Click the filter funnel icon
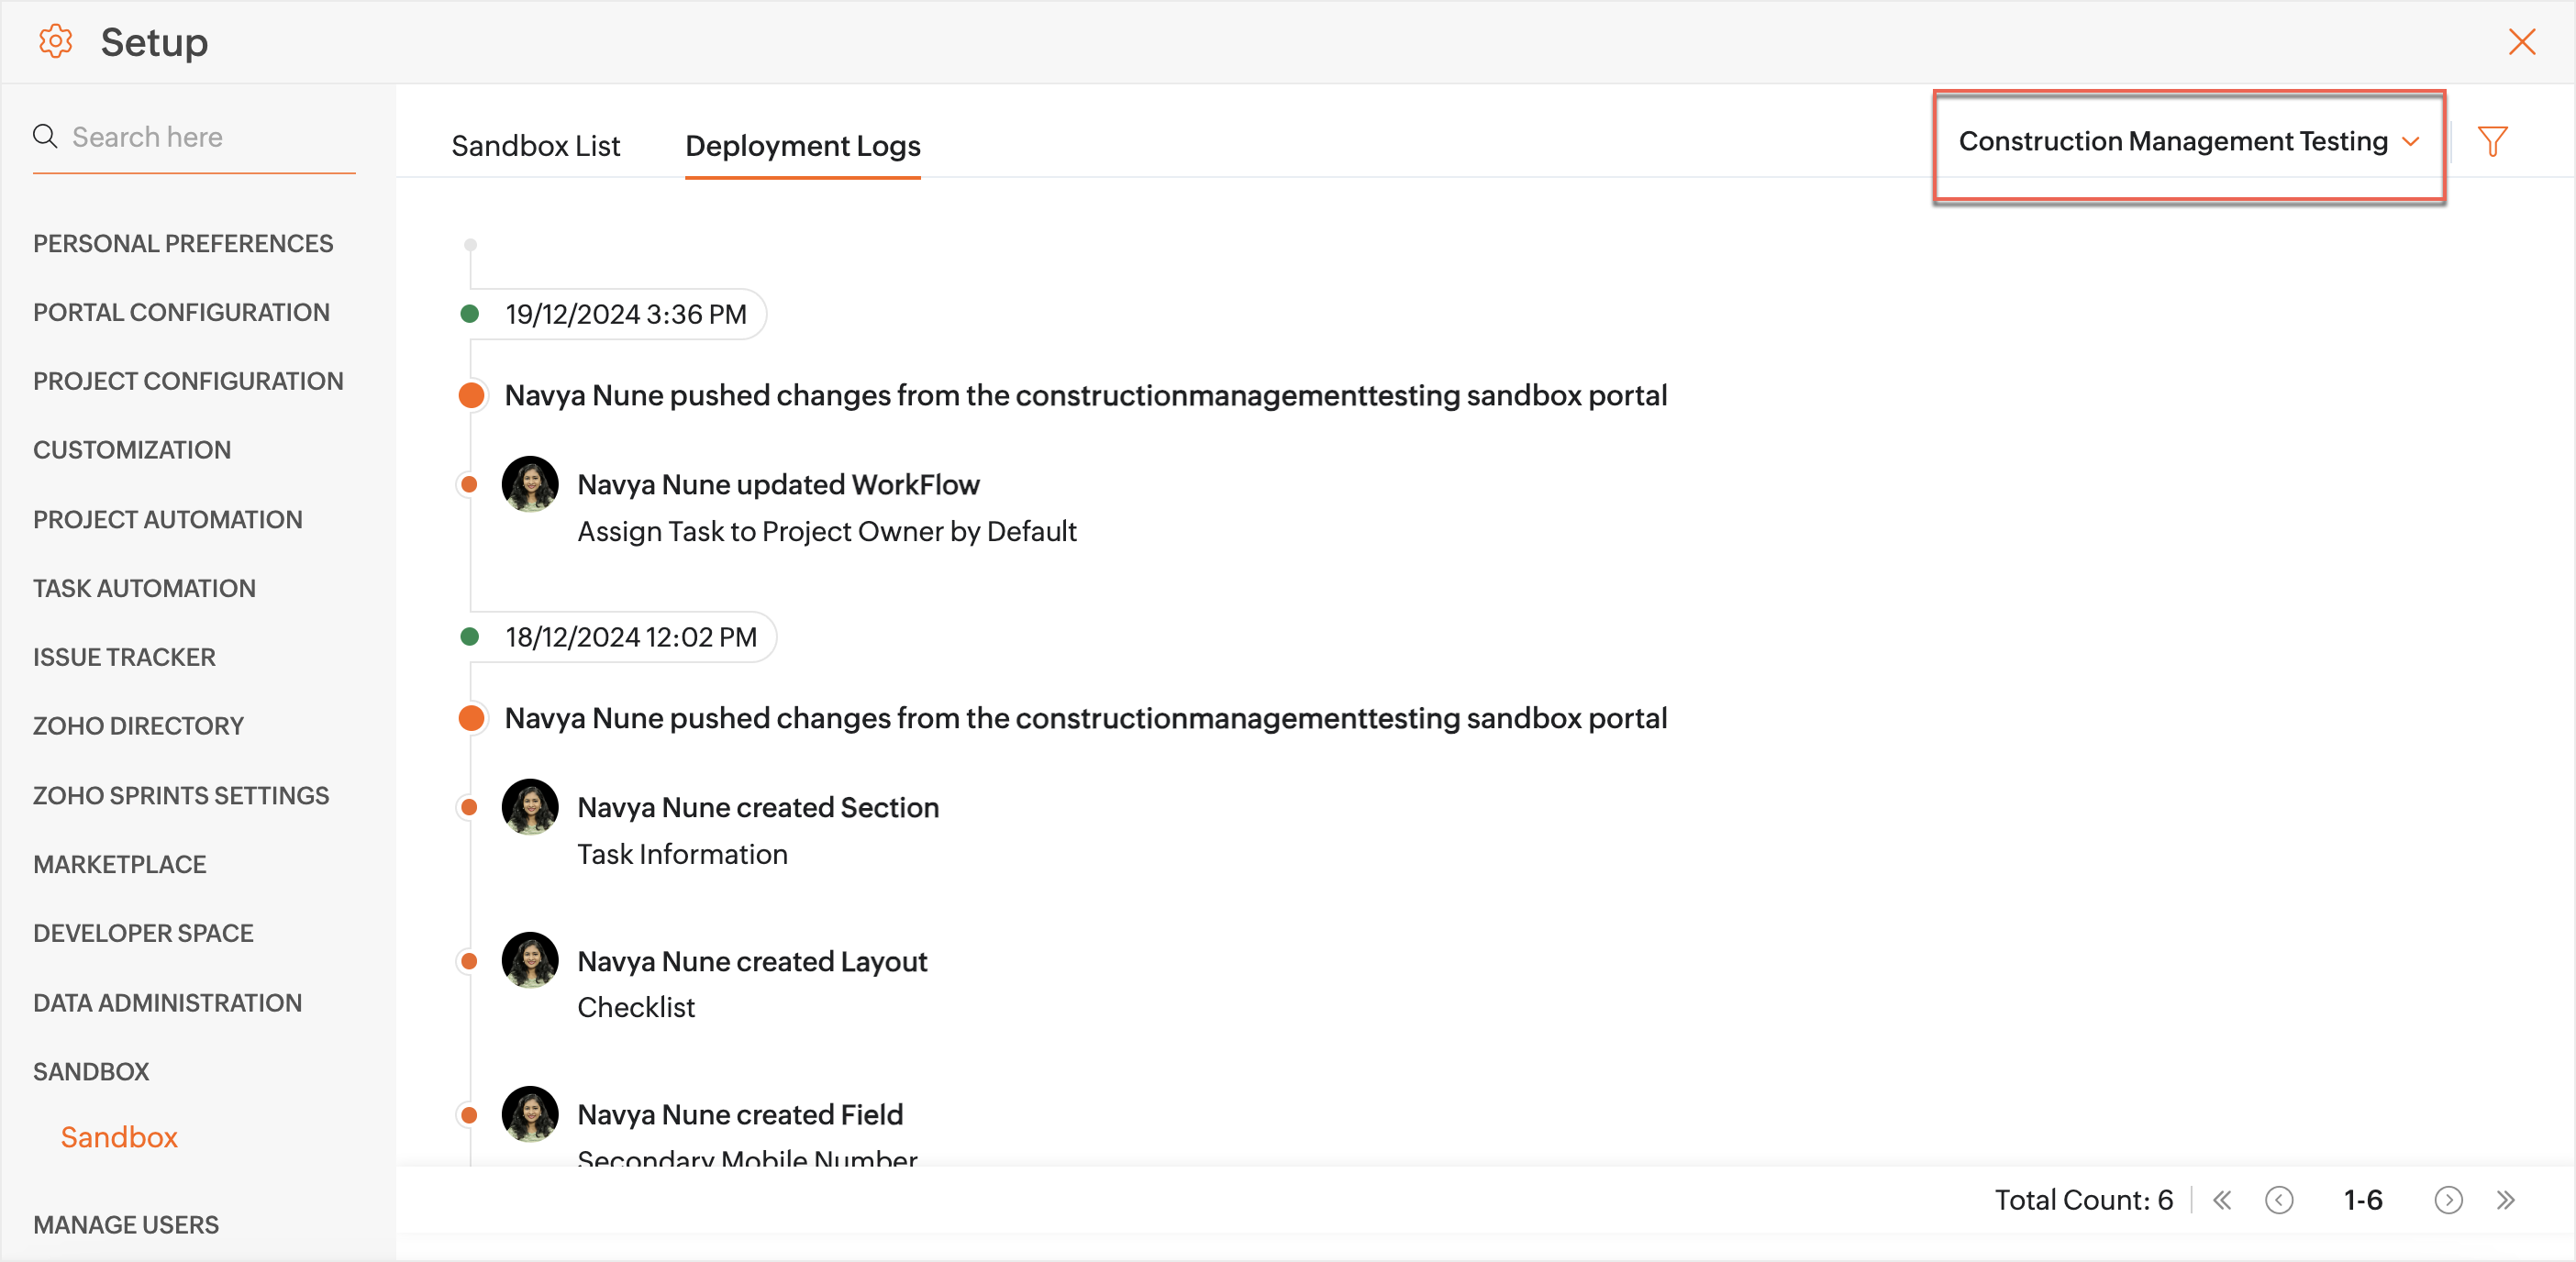 tap(2492, 141)
